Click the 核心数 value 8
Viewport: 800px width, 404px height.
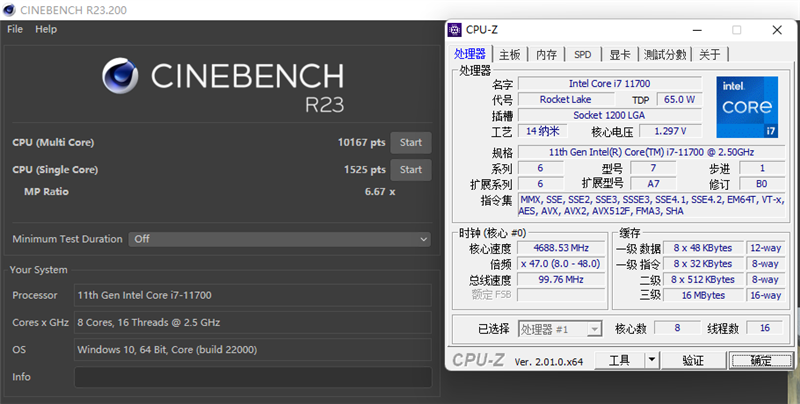pos(677,328)
